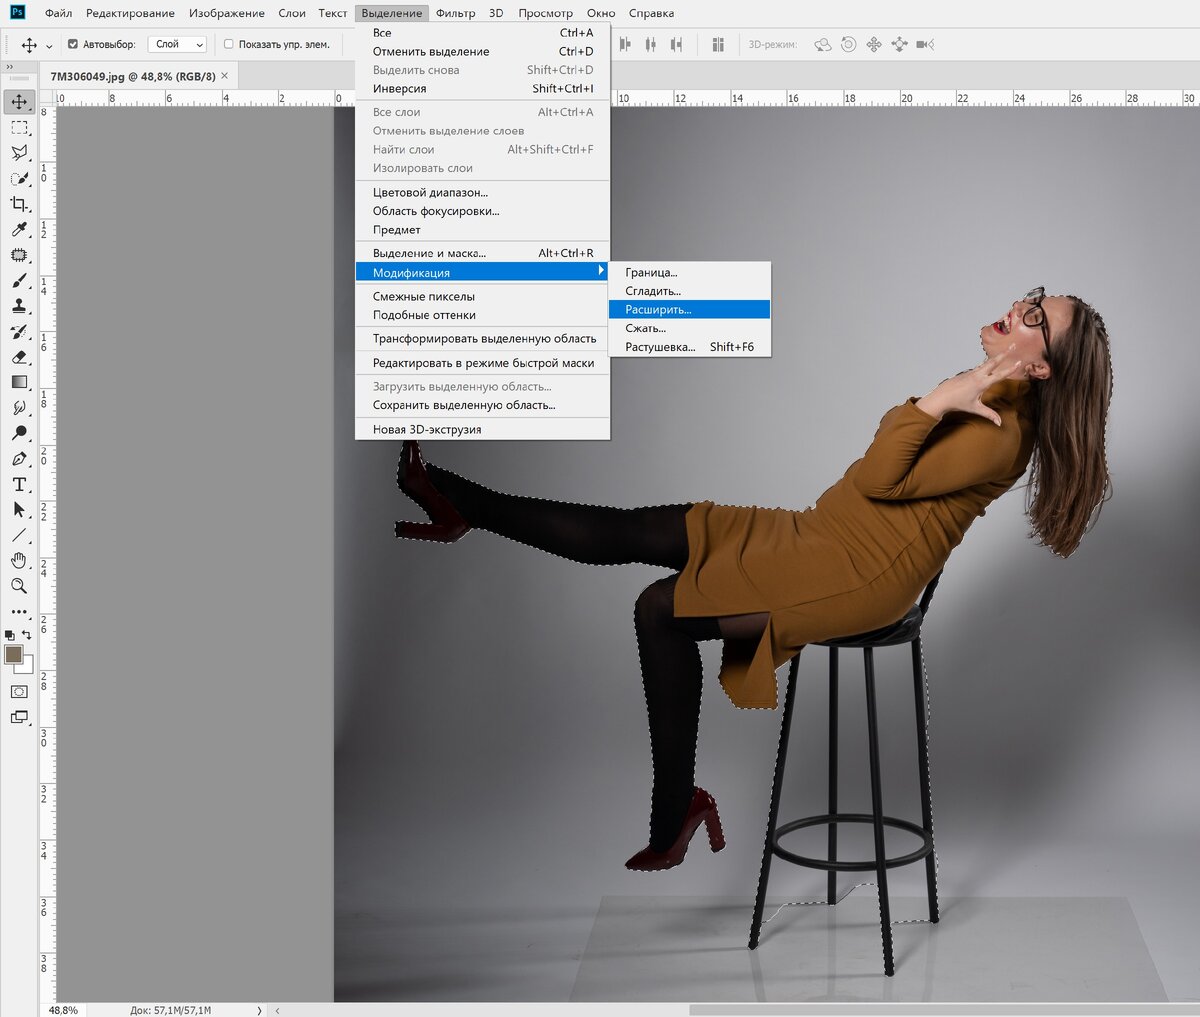
Task: Select the Crop tool
Action: [19, 204]
